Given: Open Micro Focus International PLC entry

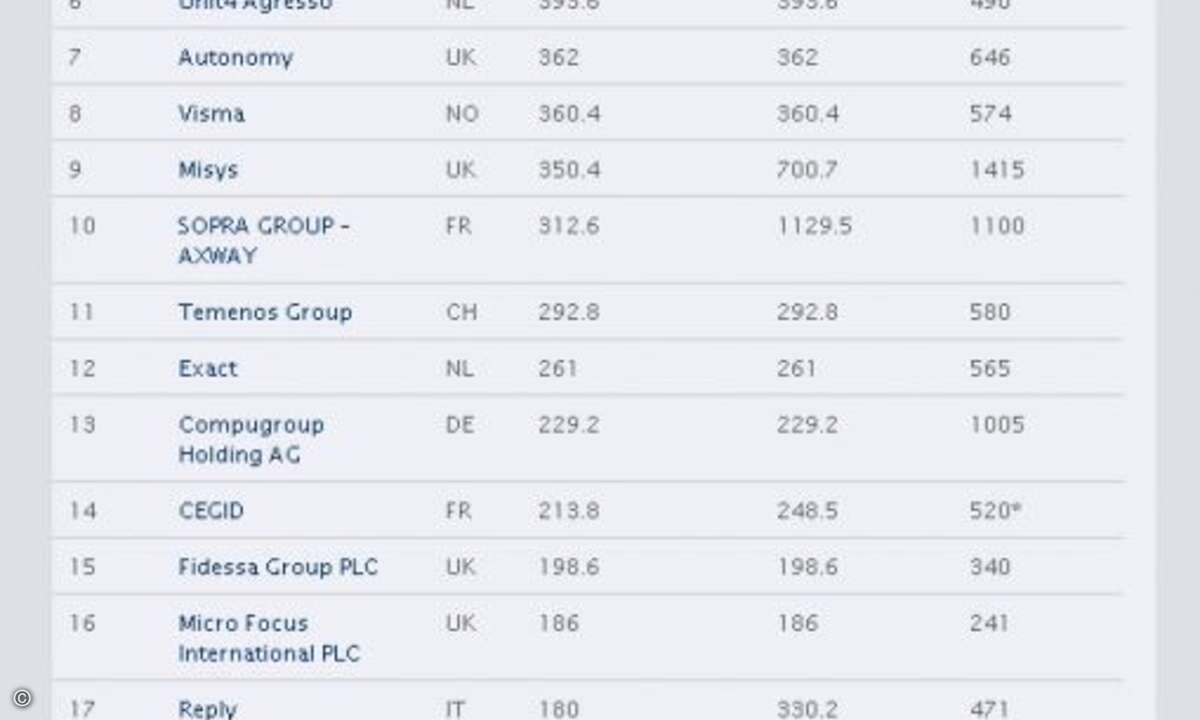Looking at the screenshot, I should 269,638.
